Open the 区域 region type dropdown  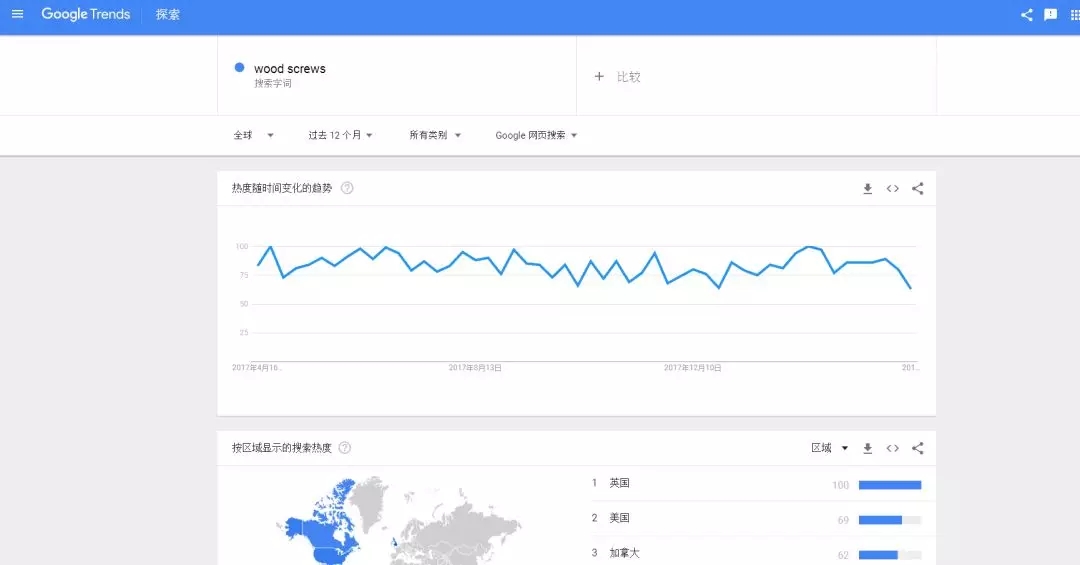(x=829, y=448)
